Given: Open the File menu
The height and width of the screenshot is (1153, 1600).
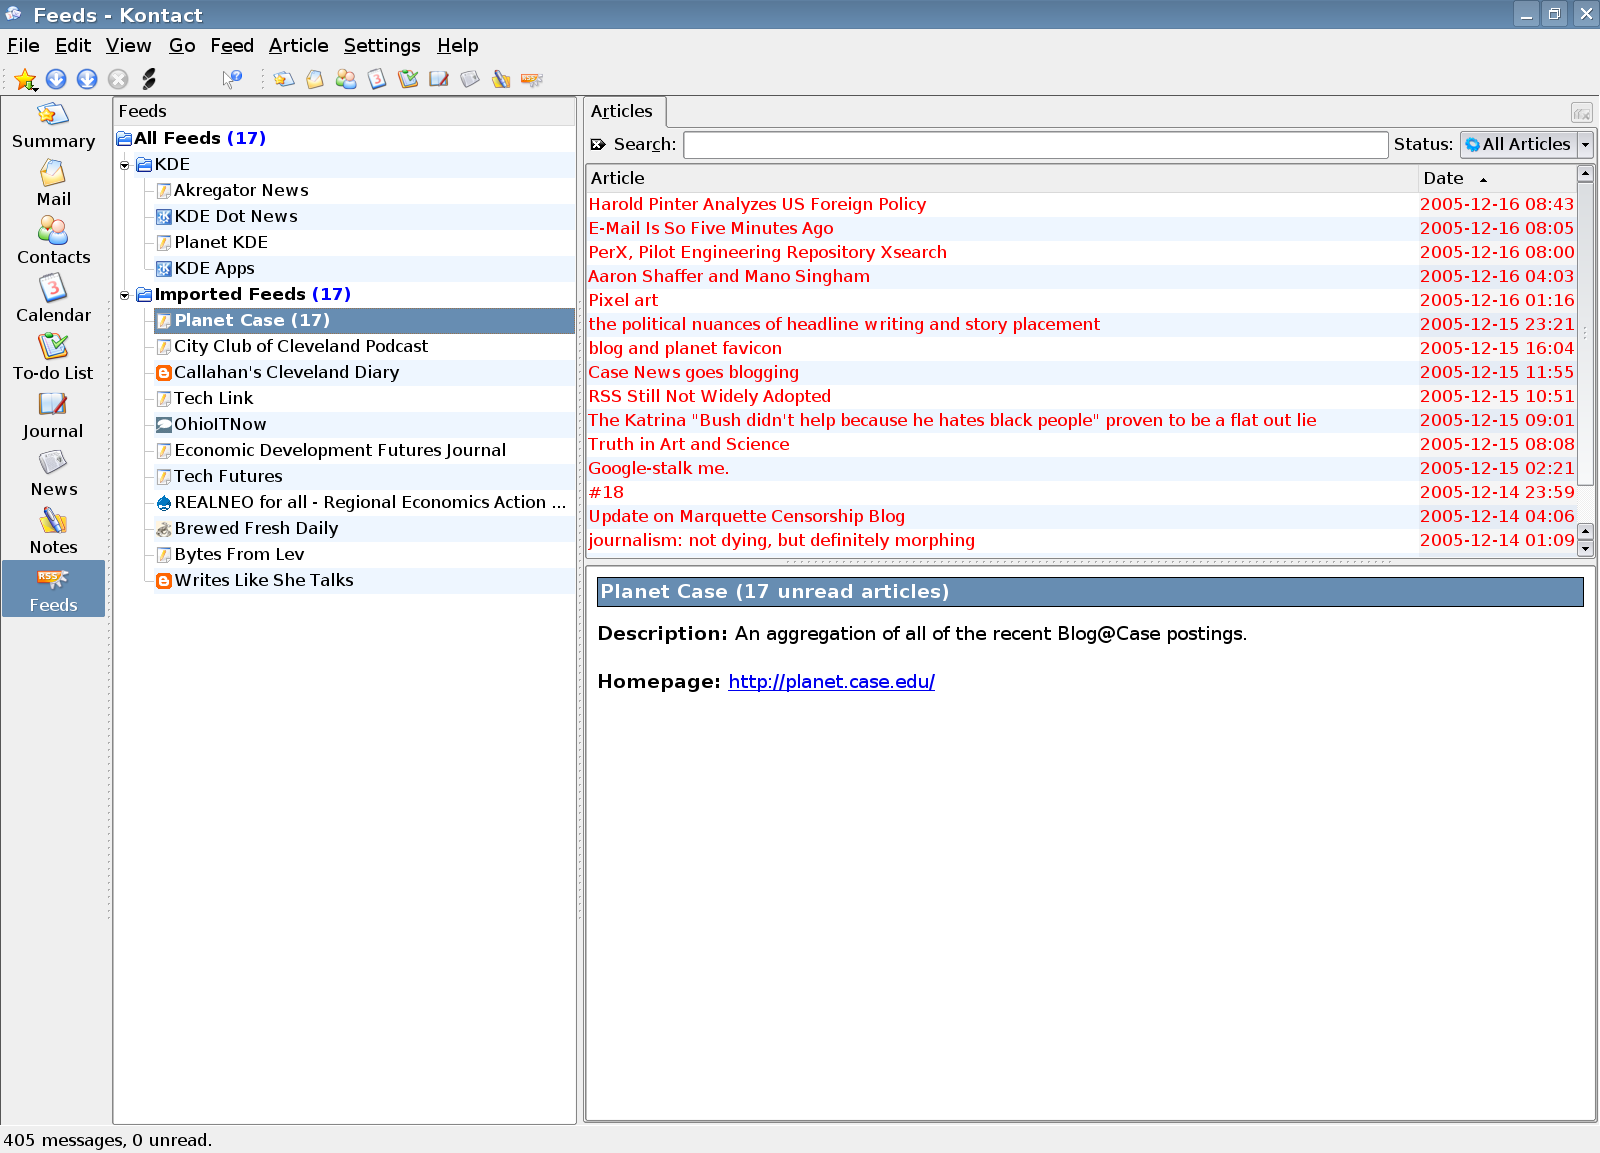Looking at the screenshot, I should [x=23, y=45].
